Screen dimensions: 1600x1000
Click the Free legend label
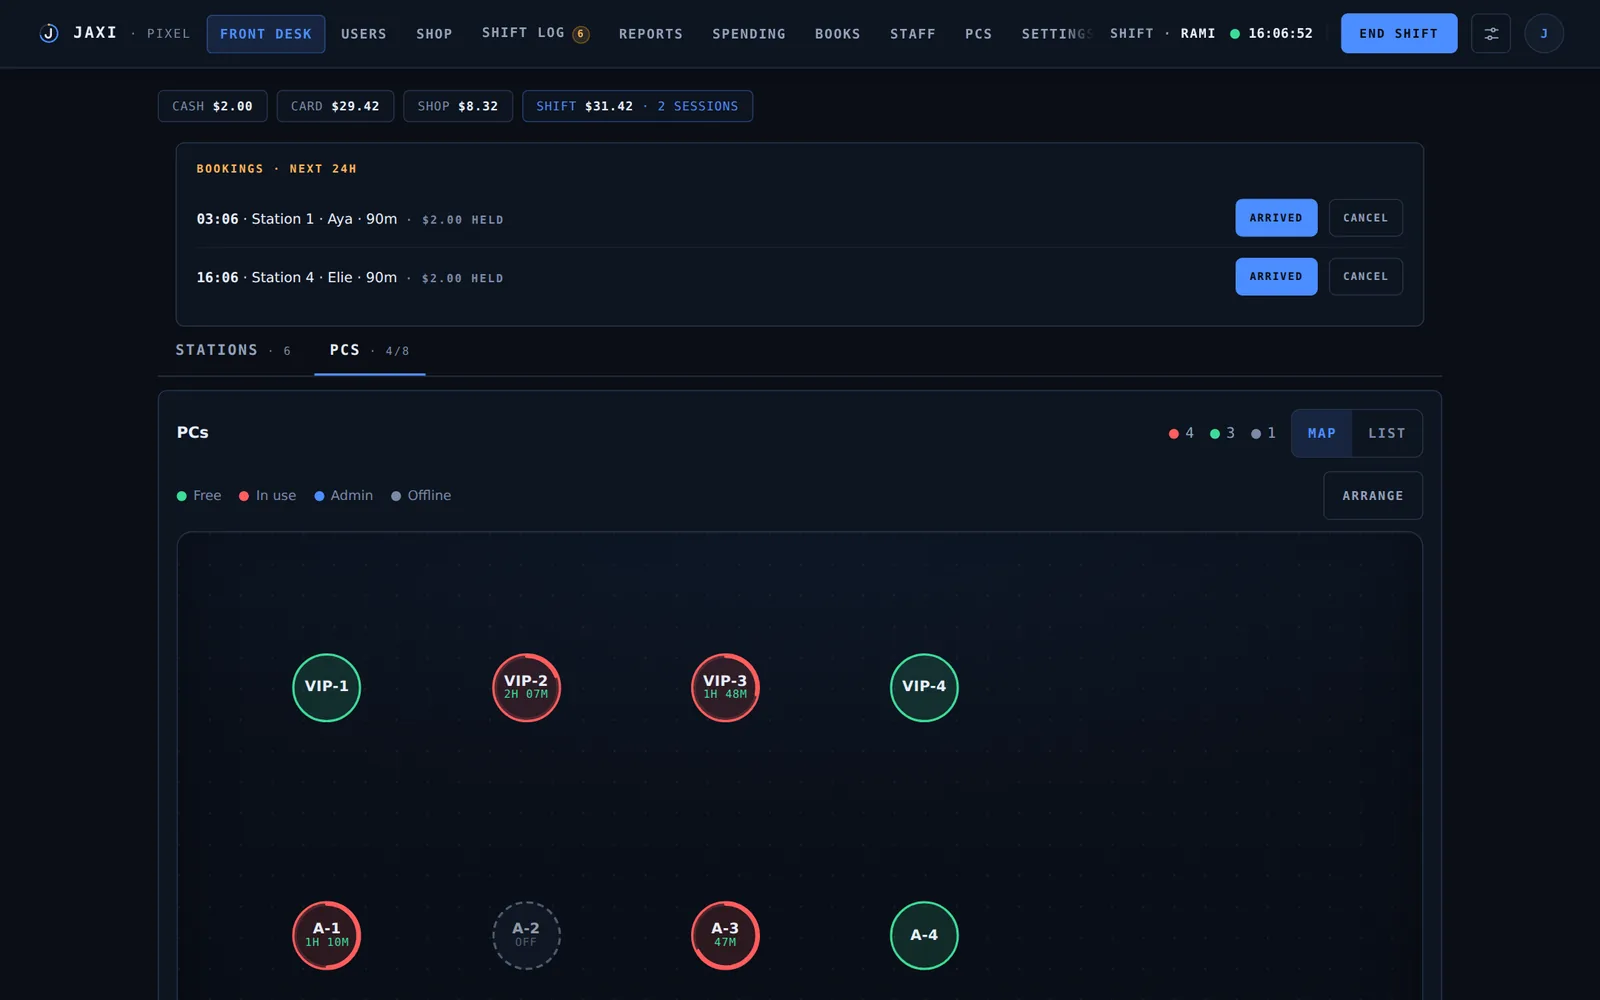tap(199, 495)
